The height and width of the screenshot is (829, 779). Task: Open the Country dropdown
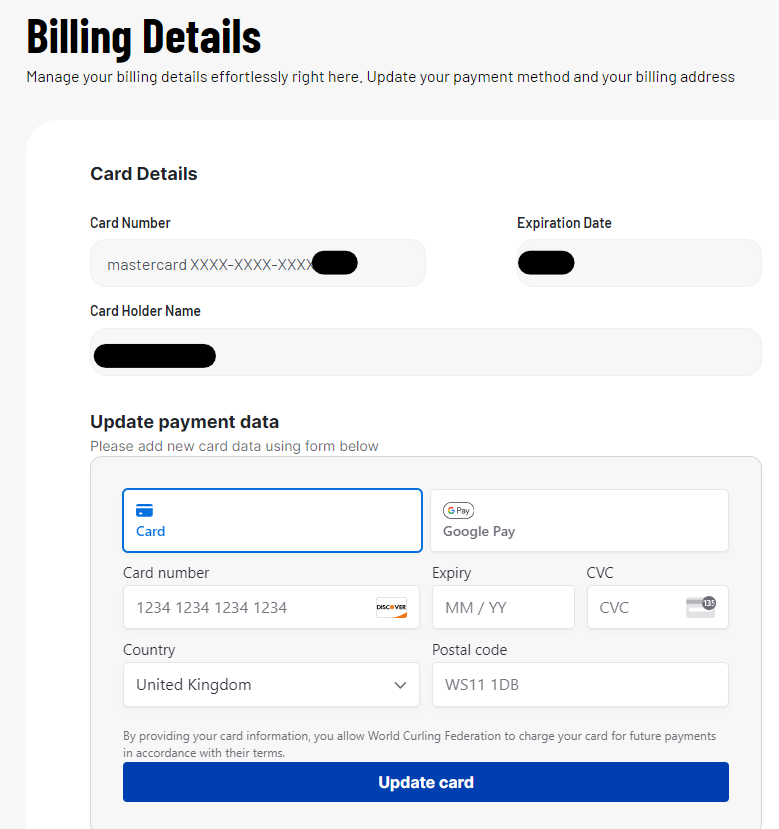point(271,685)
